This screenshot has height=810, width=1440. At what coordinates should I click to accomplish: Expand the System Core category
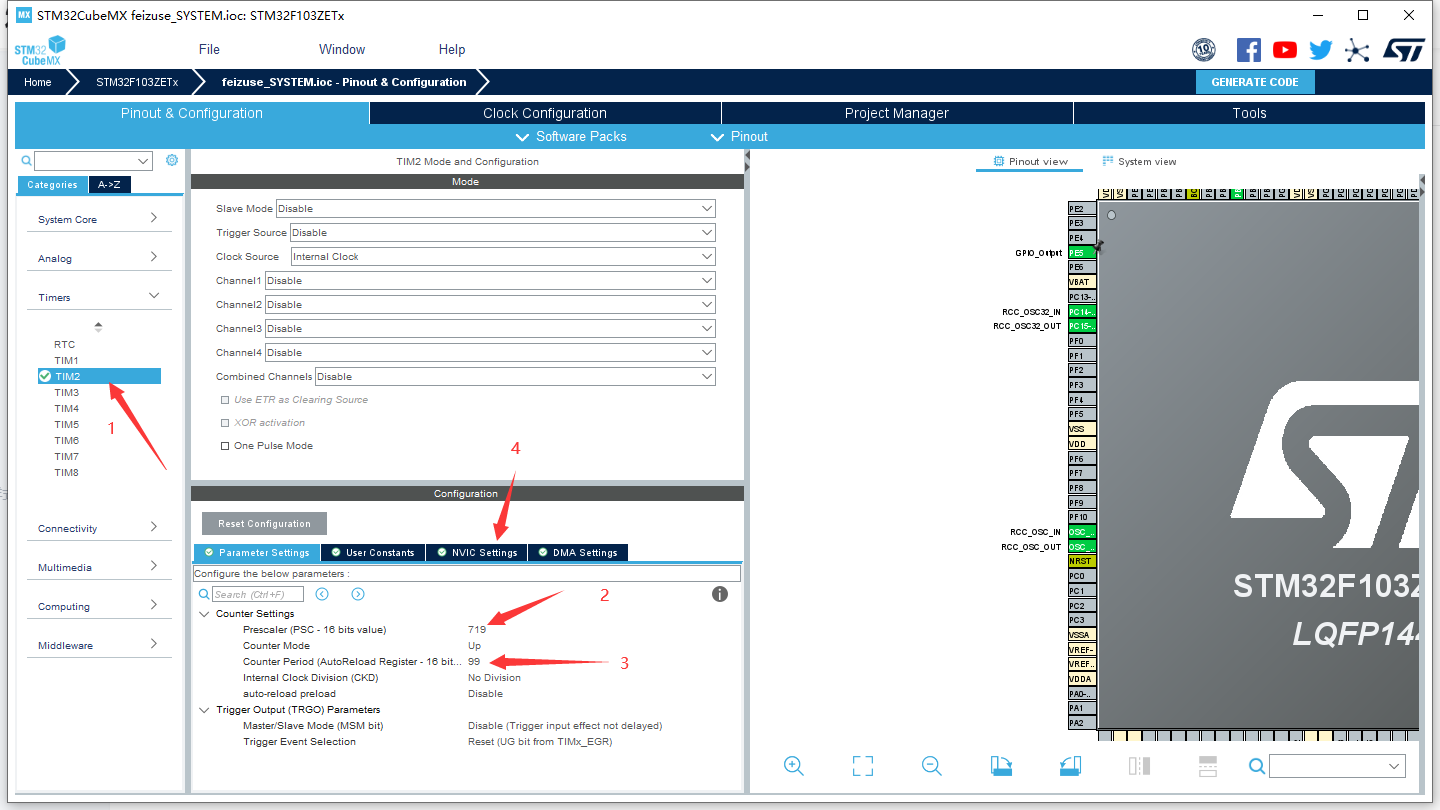click(98, 219)
